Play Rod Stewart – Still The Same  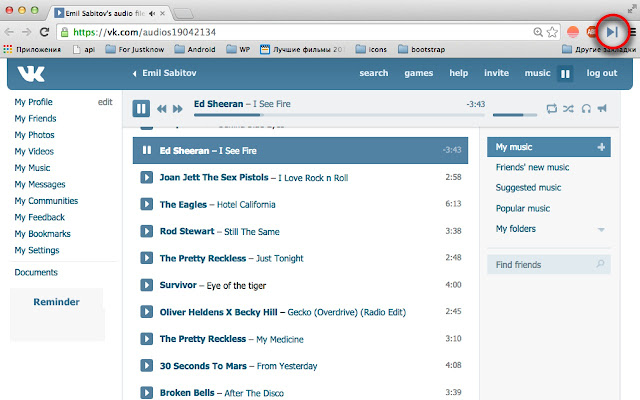[147, 231]
